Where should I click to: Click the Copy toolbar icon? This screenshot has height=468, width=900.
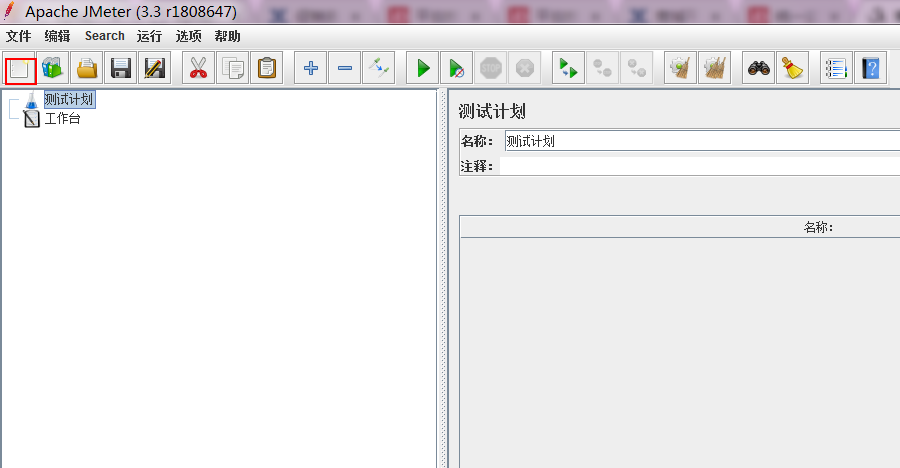click(x=232, y=68)
